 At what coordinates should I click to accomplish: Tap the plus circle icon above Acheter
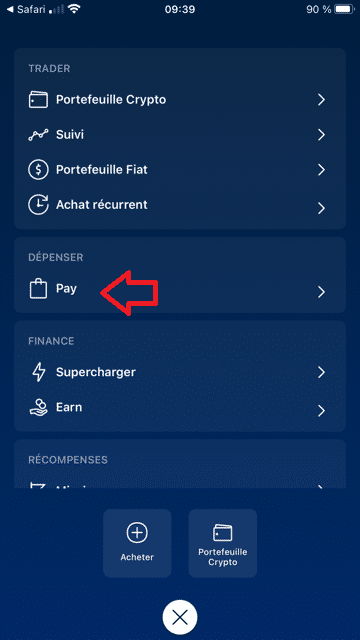pos(137,533)
